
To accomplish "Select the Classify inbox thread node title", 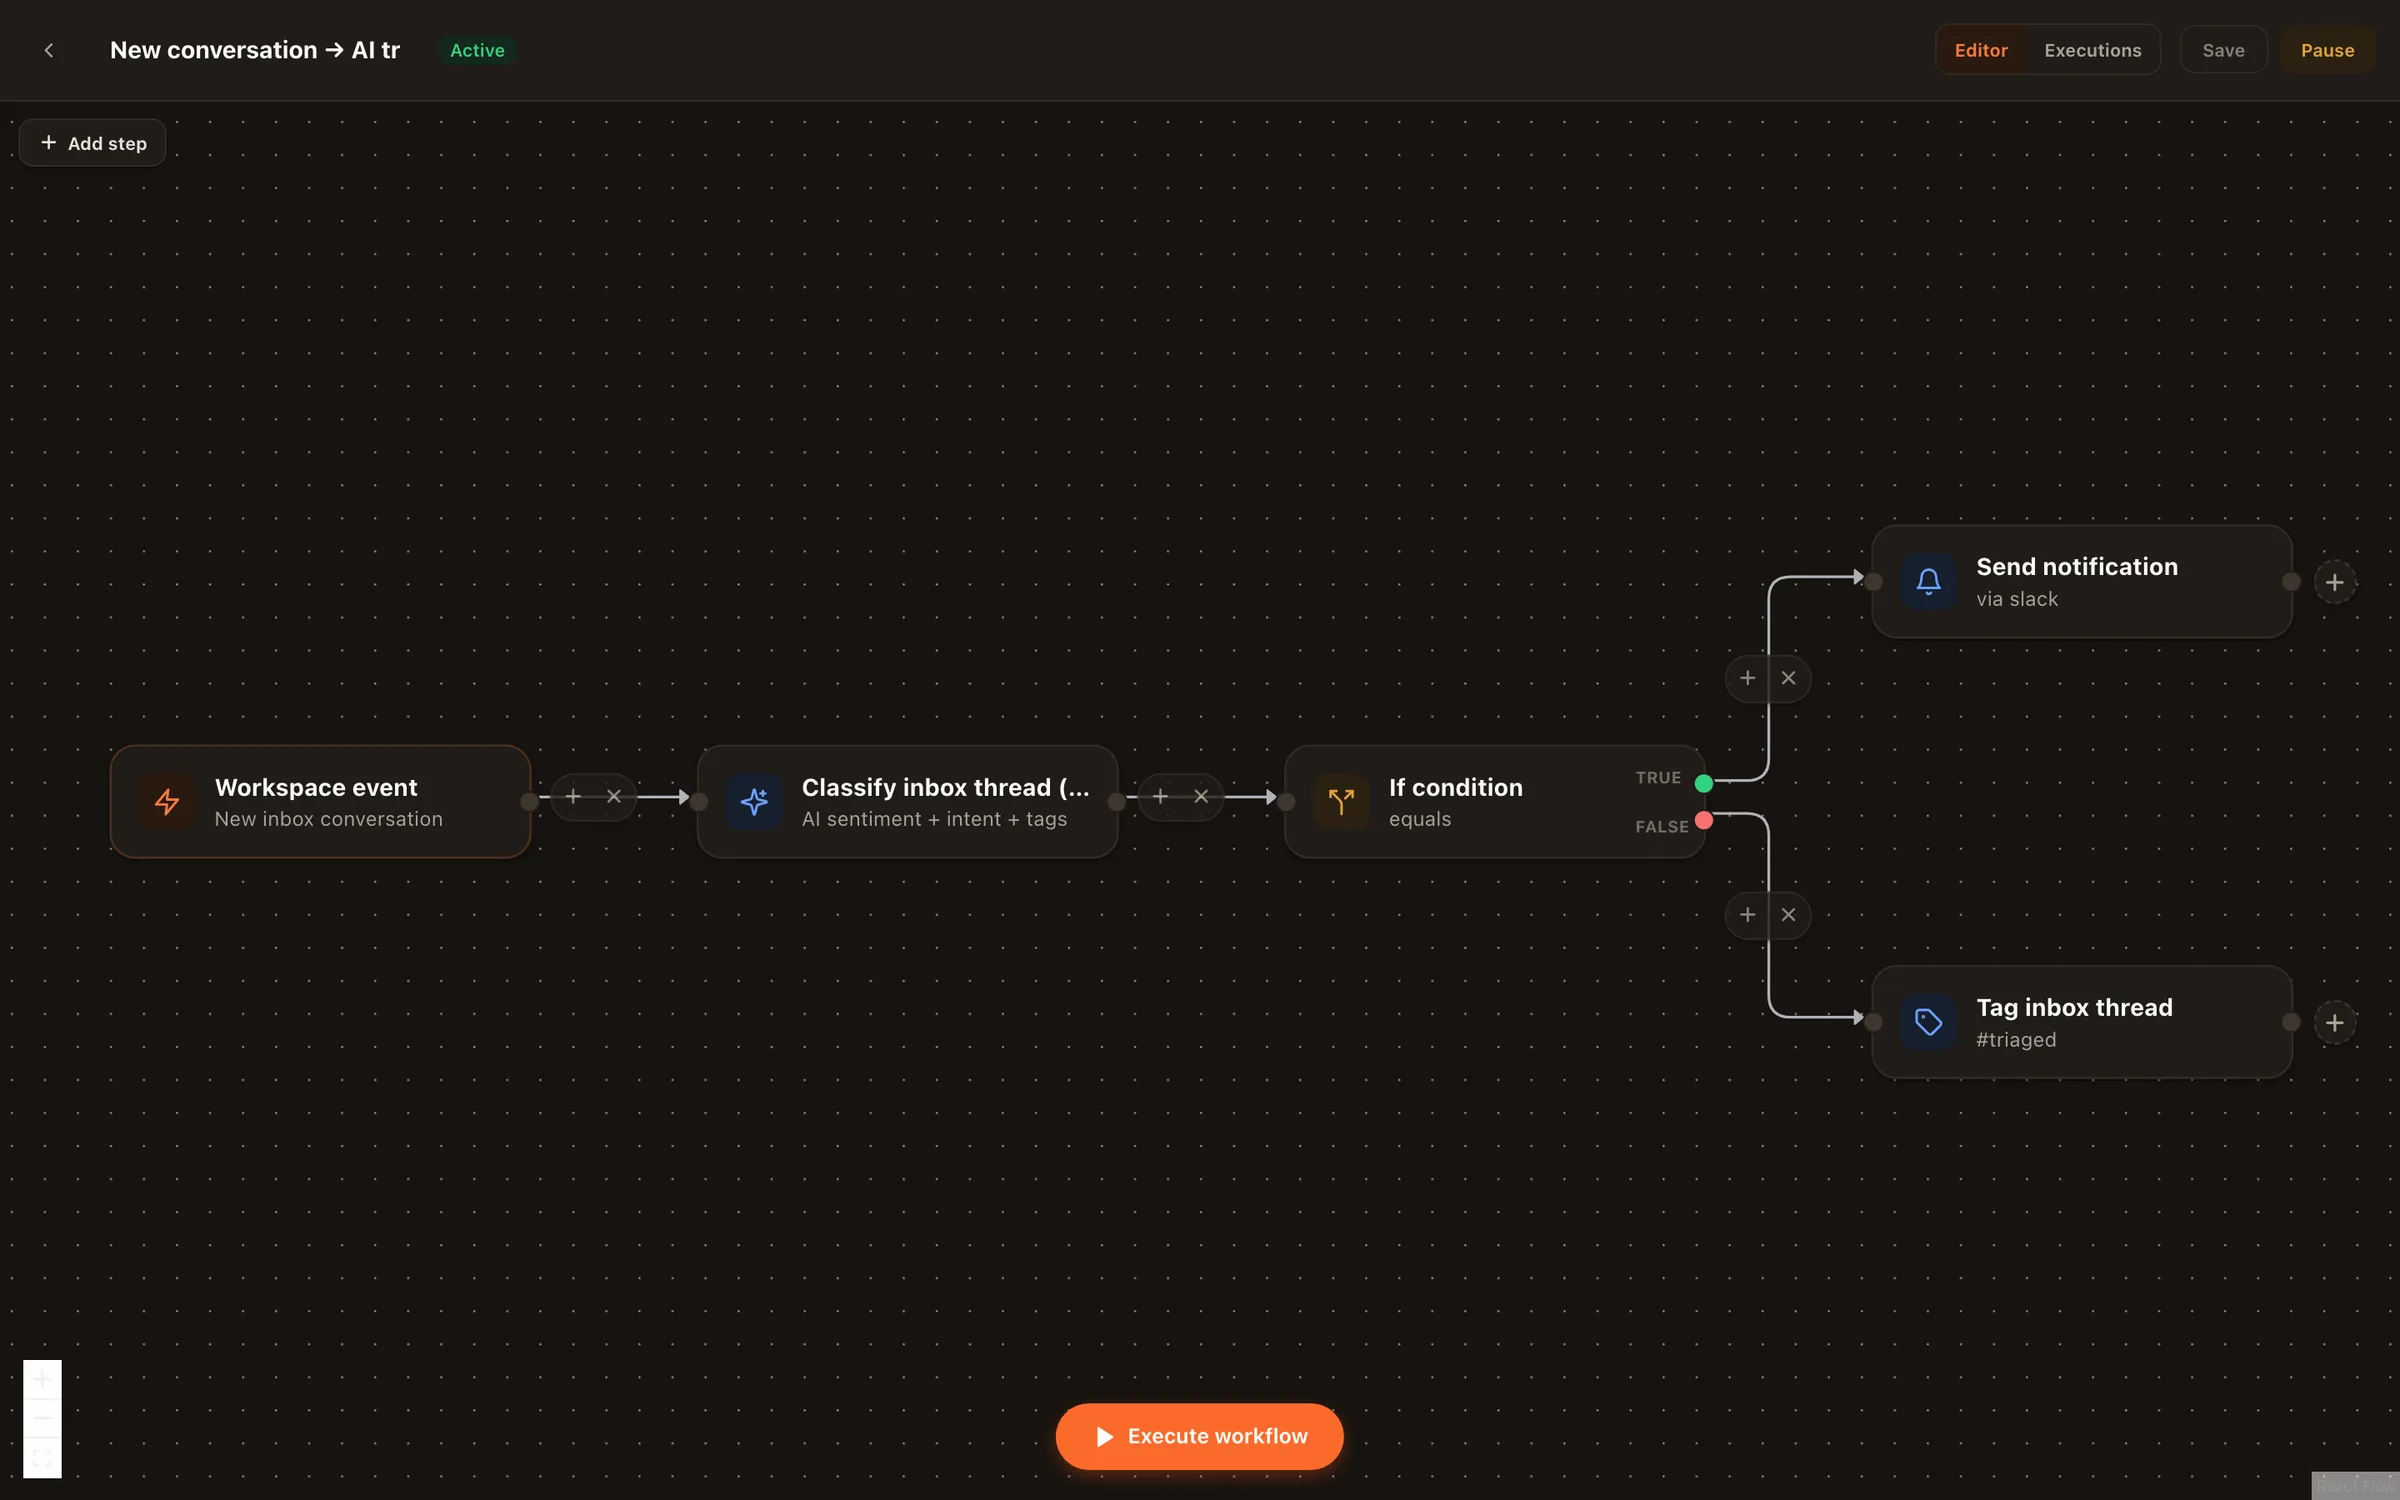I will (x=945, y=787).
